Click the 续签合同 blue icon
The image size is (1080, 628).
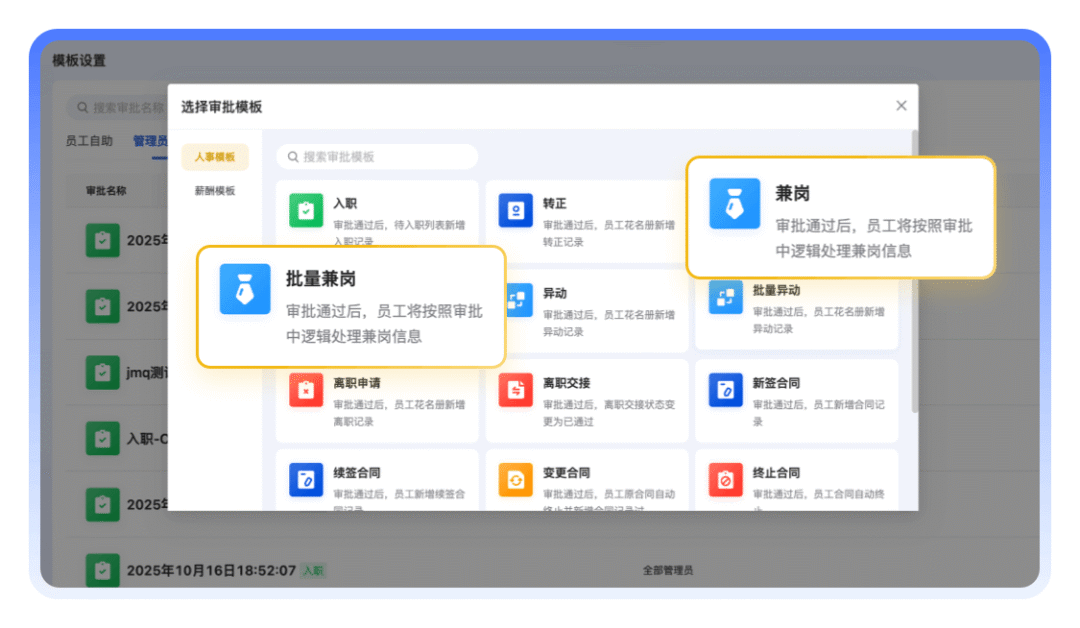click(306, 480)
